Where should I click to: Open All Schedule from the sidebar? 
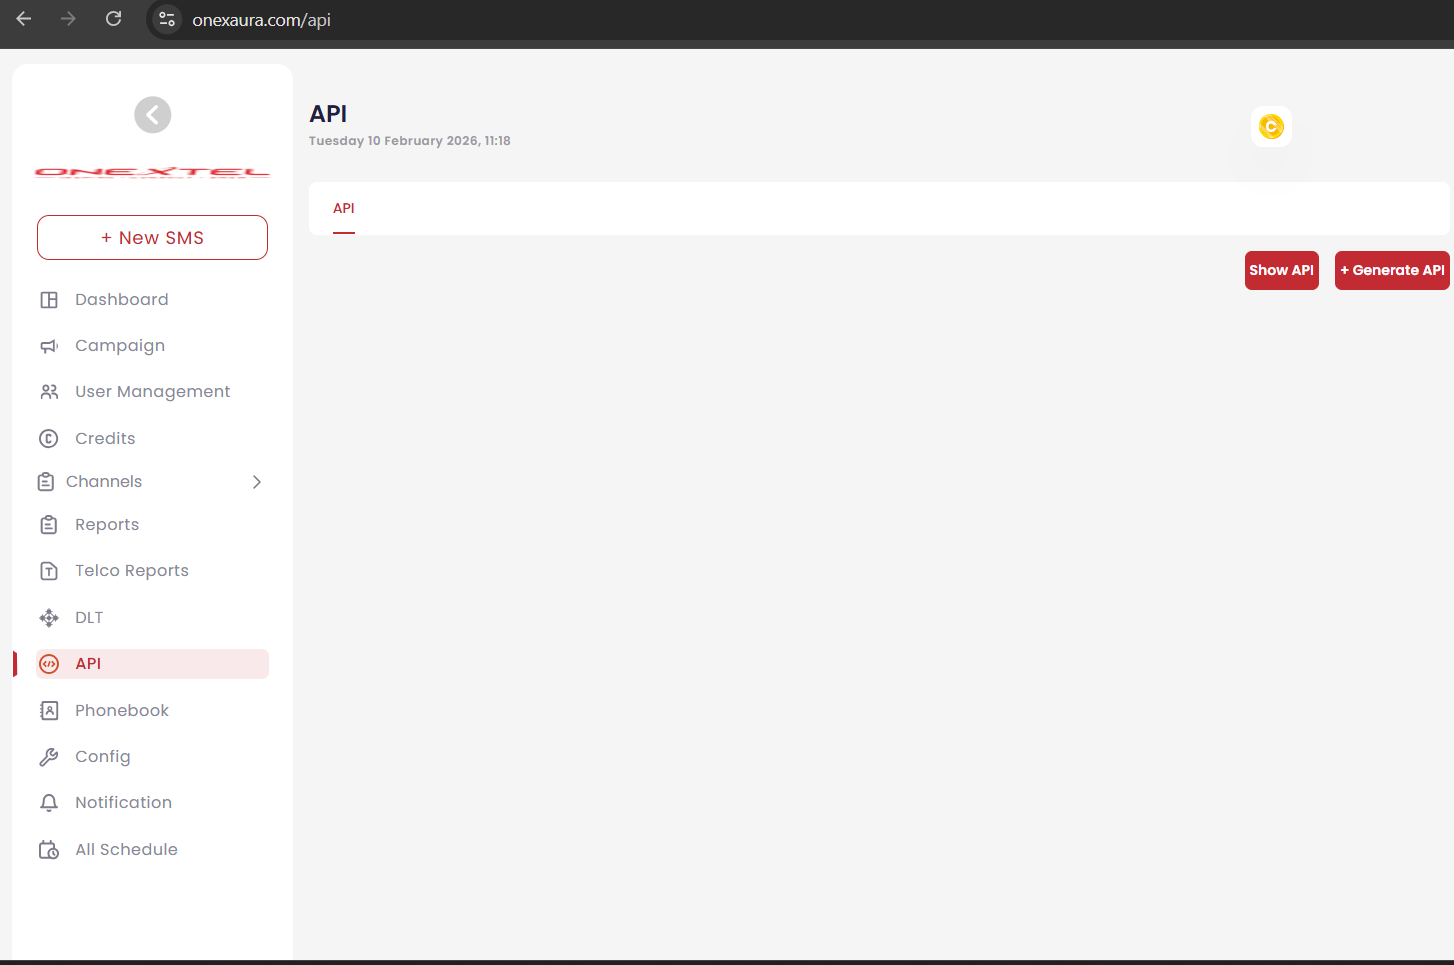[127, 850]
